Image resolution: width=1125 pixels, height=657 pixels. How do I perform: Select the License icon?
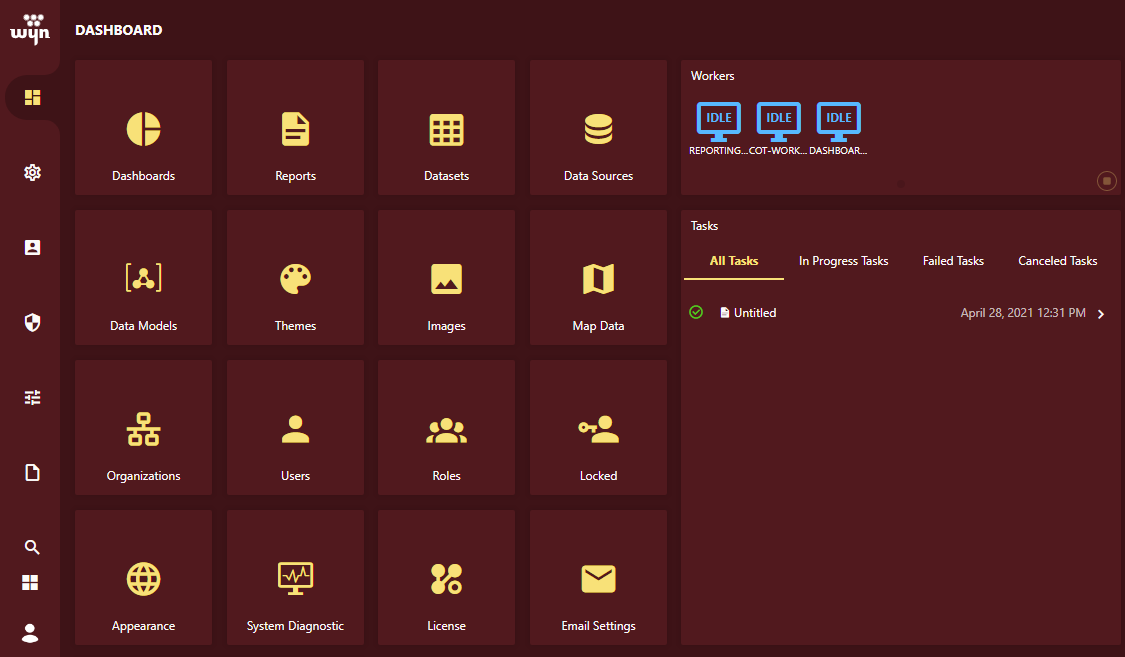click(446, 578)
